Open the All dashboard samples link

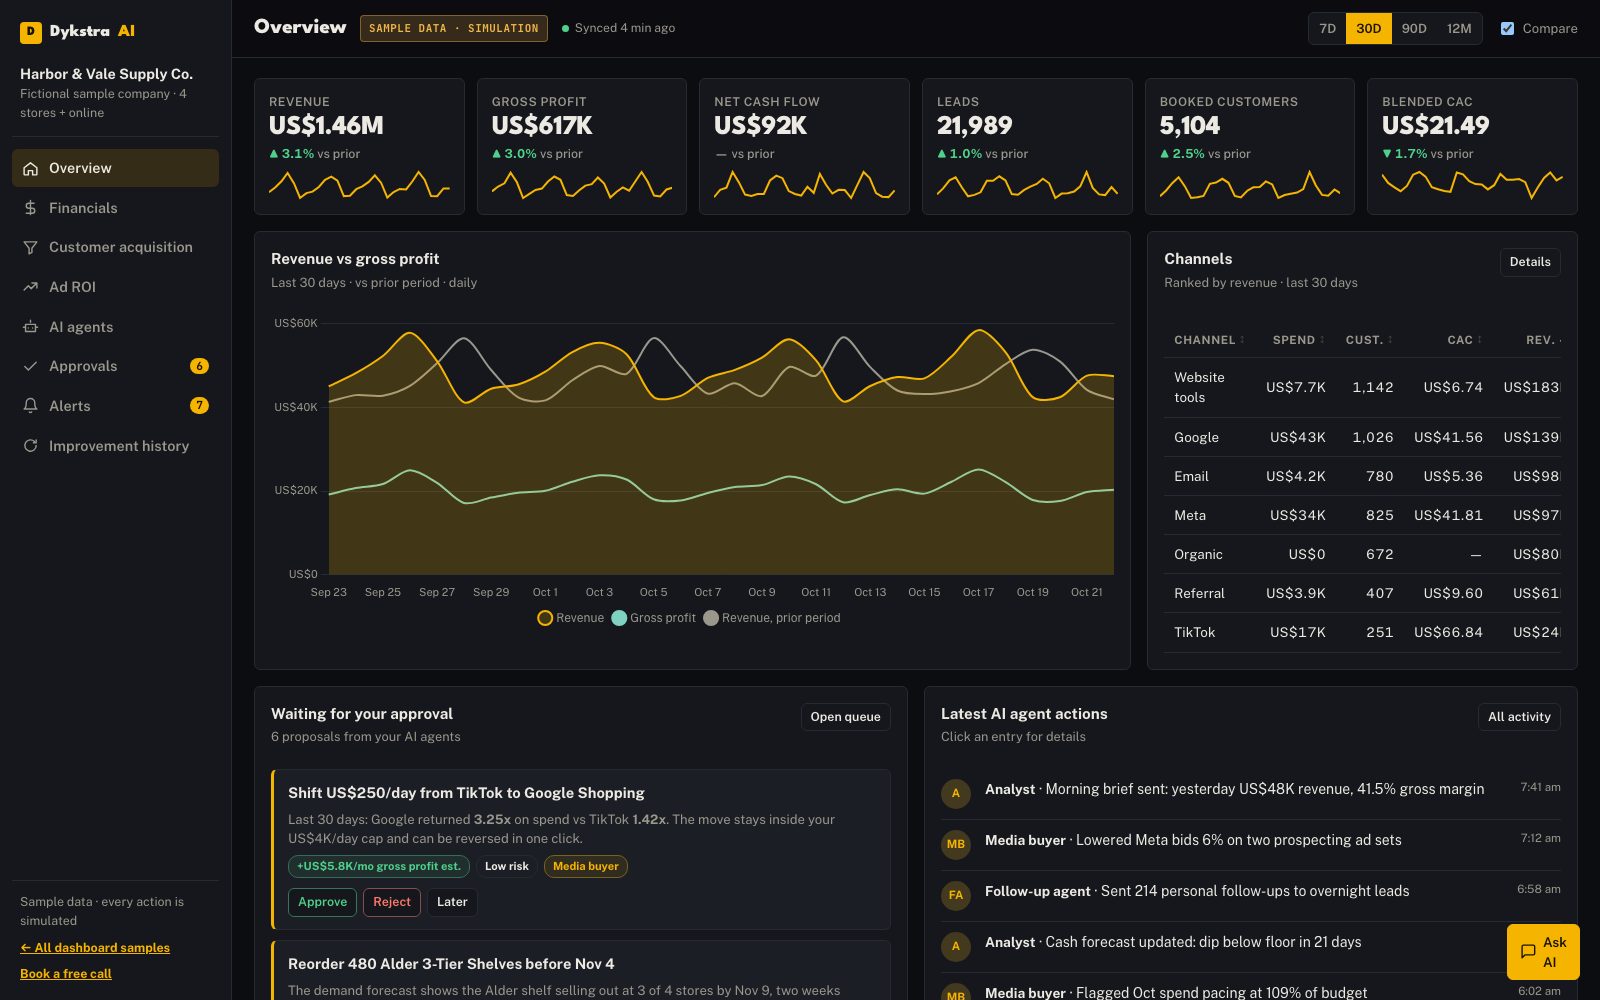click(95, 948)
